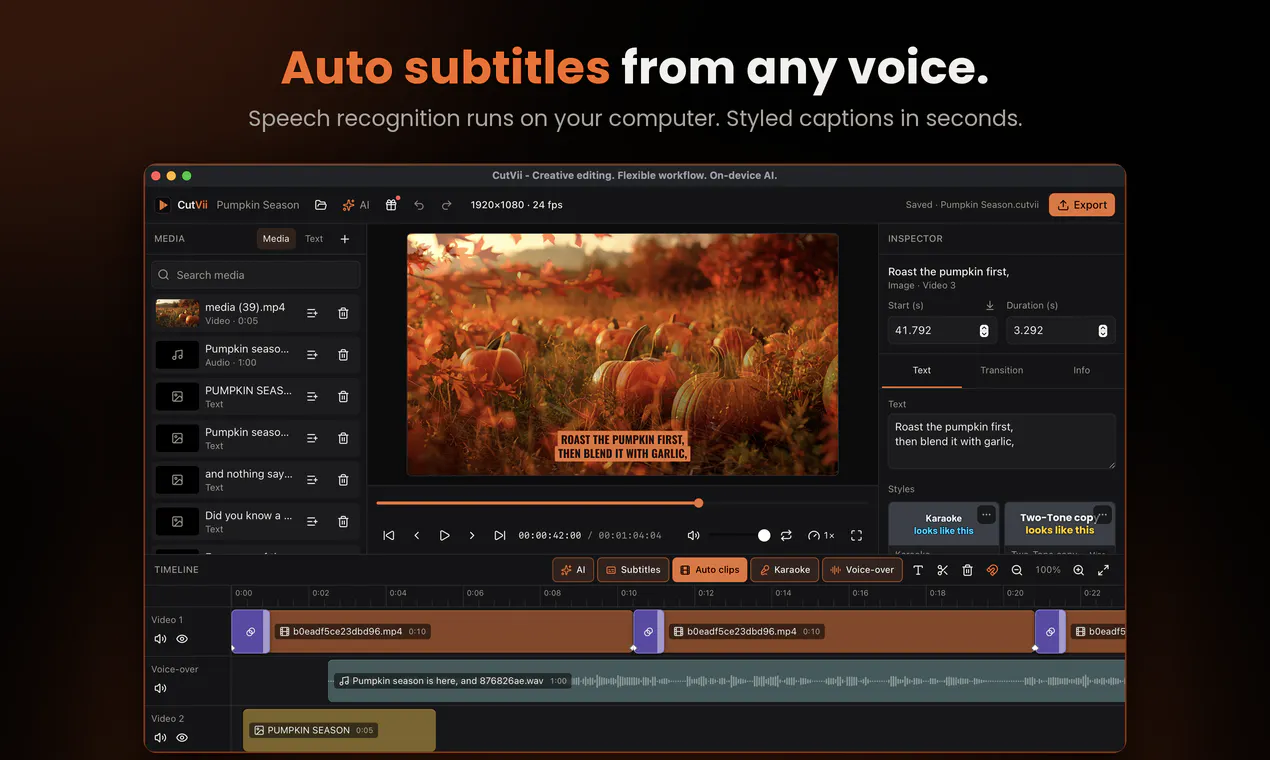
Task: Click the Karaoke button
Action: coord(785,570)
